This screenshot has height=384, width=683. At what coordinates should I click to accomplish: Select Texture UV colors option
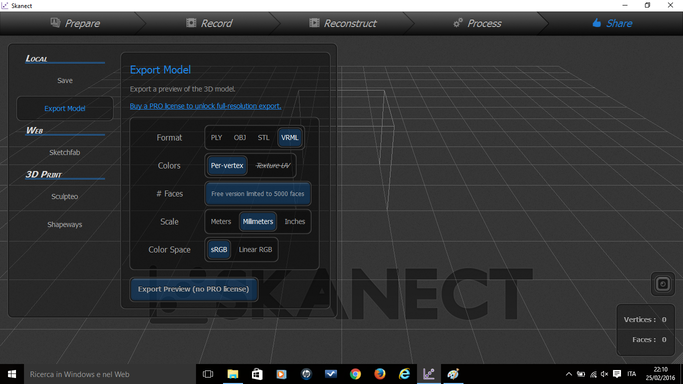pos(273,165)
